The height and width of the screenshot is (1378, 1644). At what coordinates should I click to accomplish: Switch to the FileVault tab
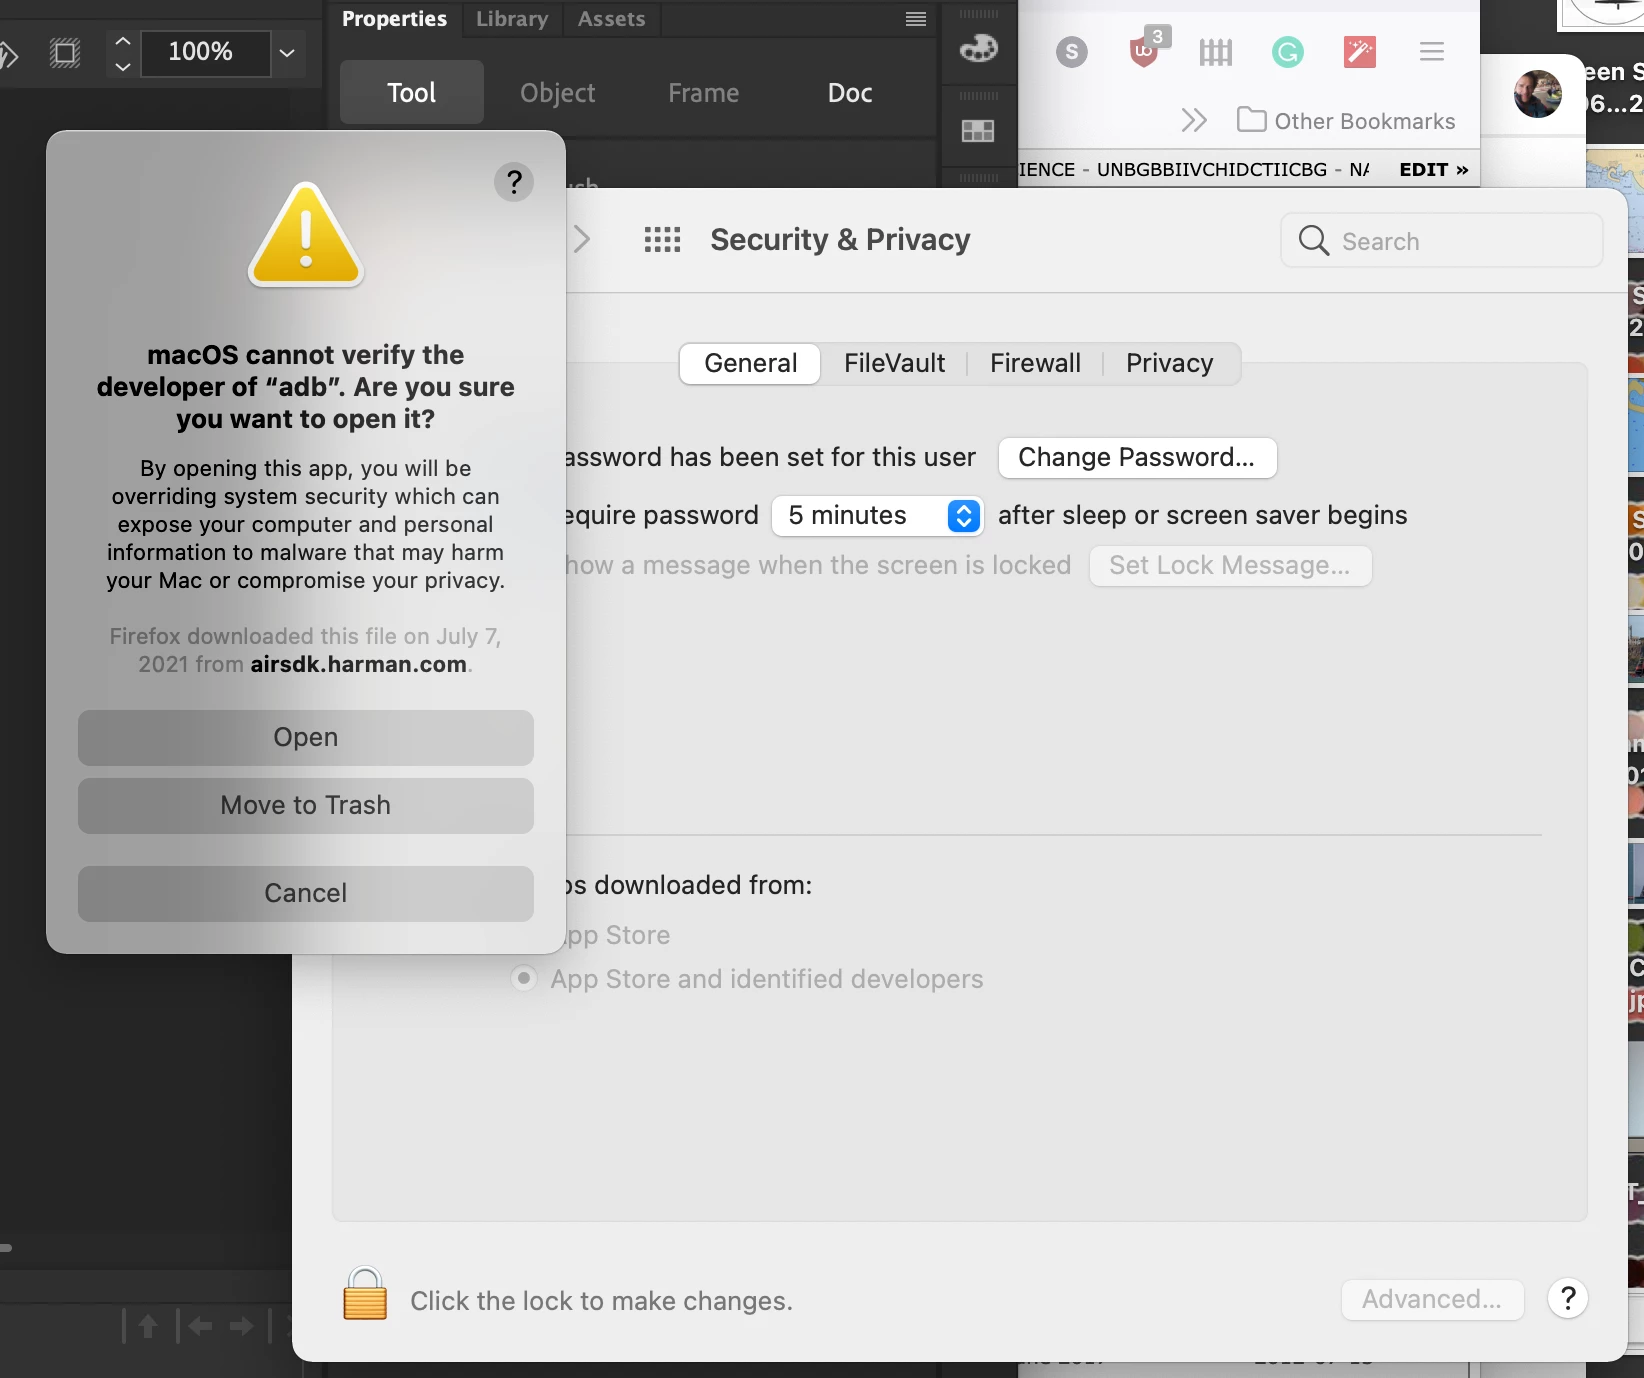click(894, 363)
